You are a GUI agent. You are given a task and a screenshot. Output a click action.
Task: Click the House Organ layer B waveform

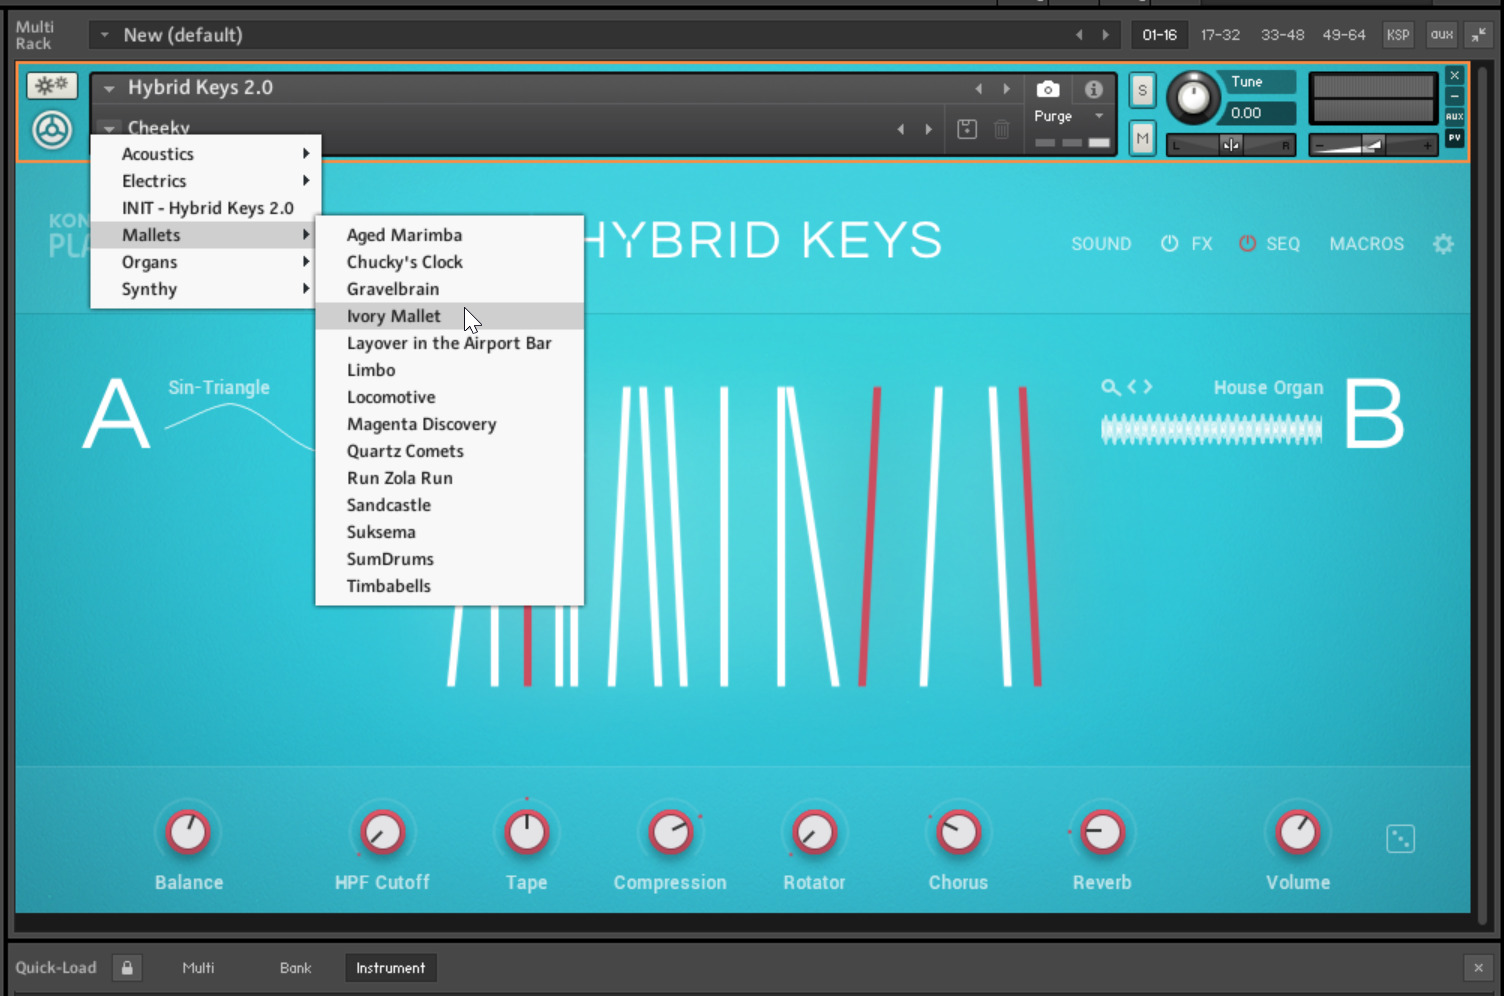point(1211,430)
